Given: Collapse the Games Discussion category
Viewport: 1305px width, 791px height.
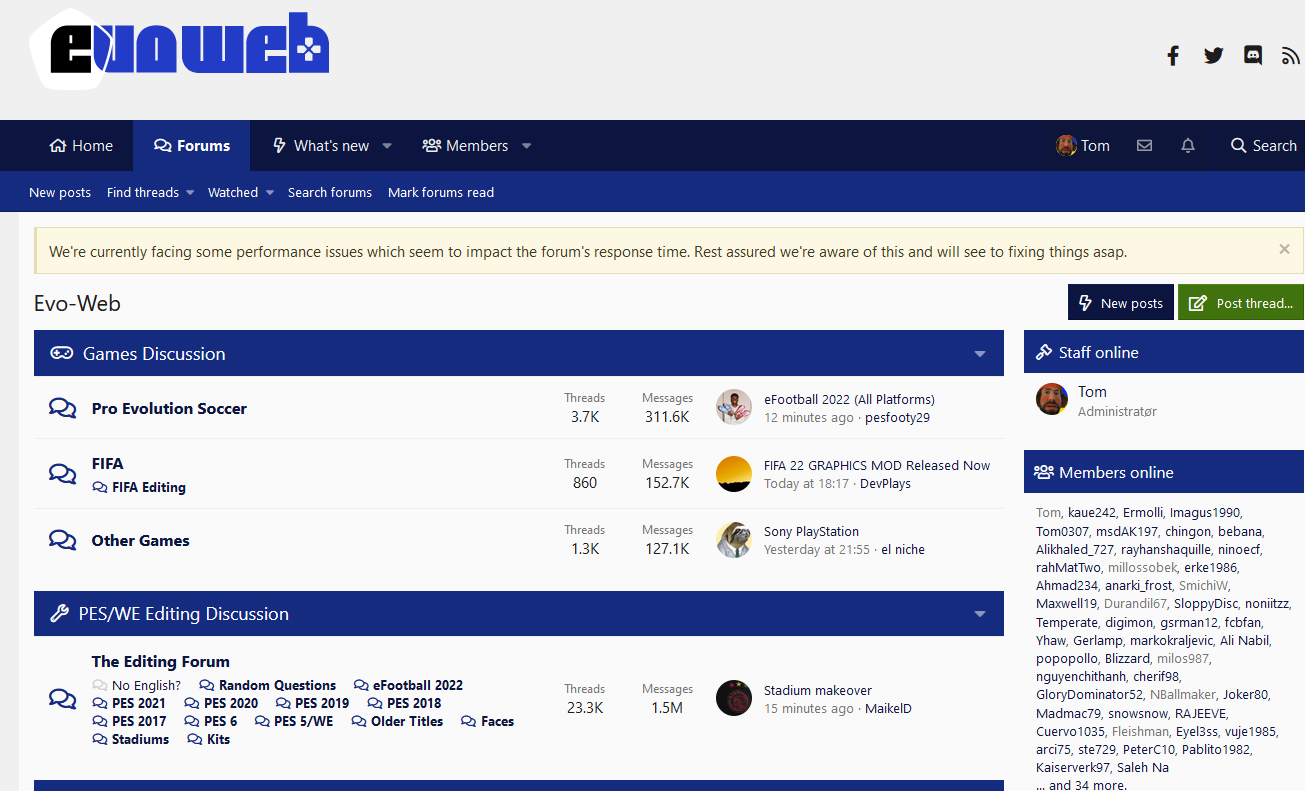Looking at the screenshot, I should point(980,354).
